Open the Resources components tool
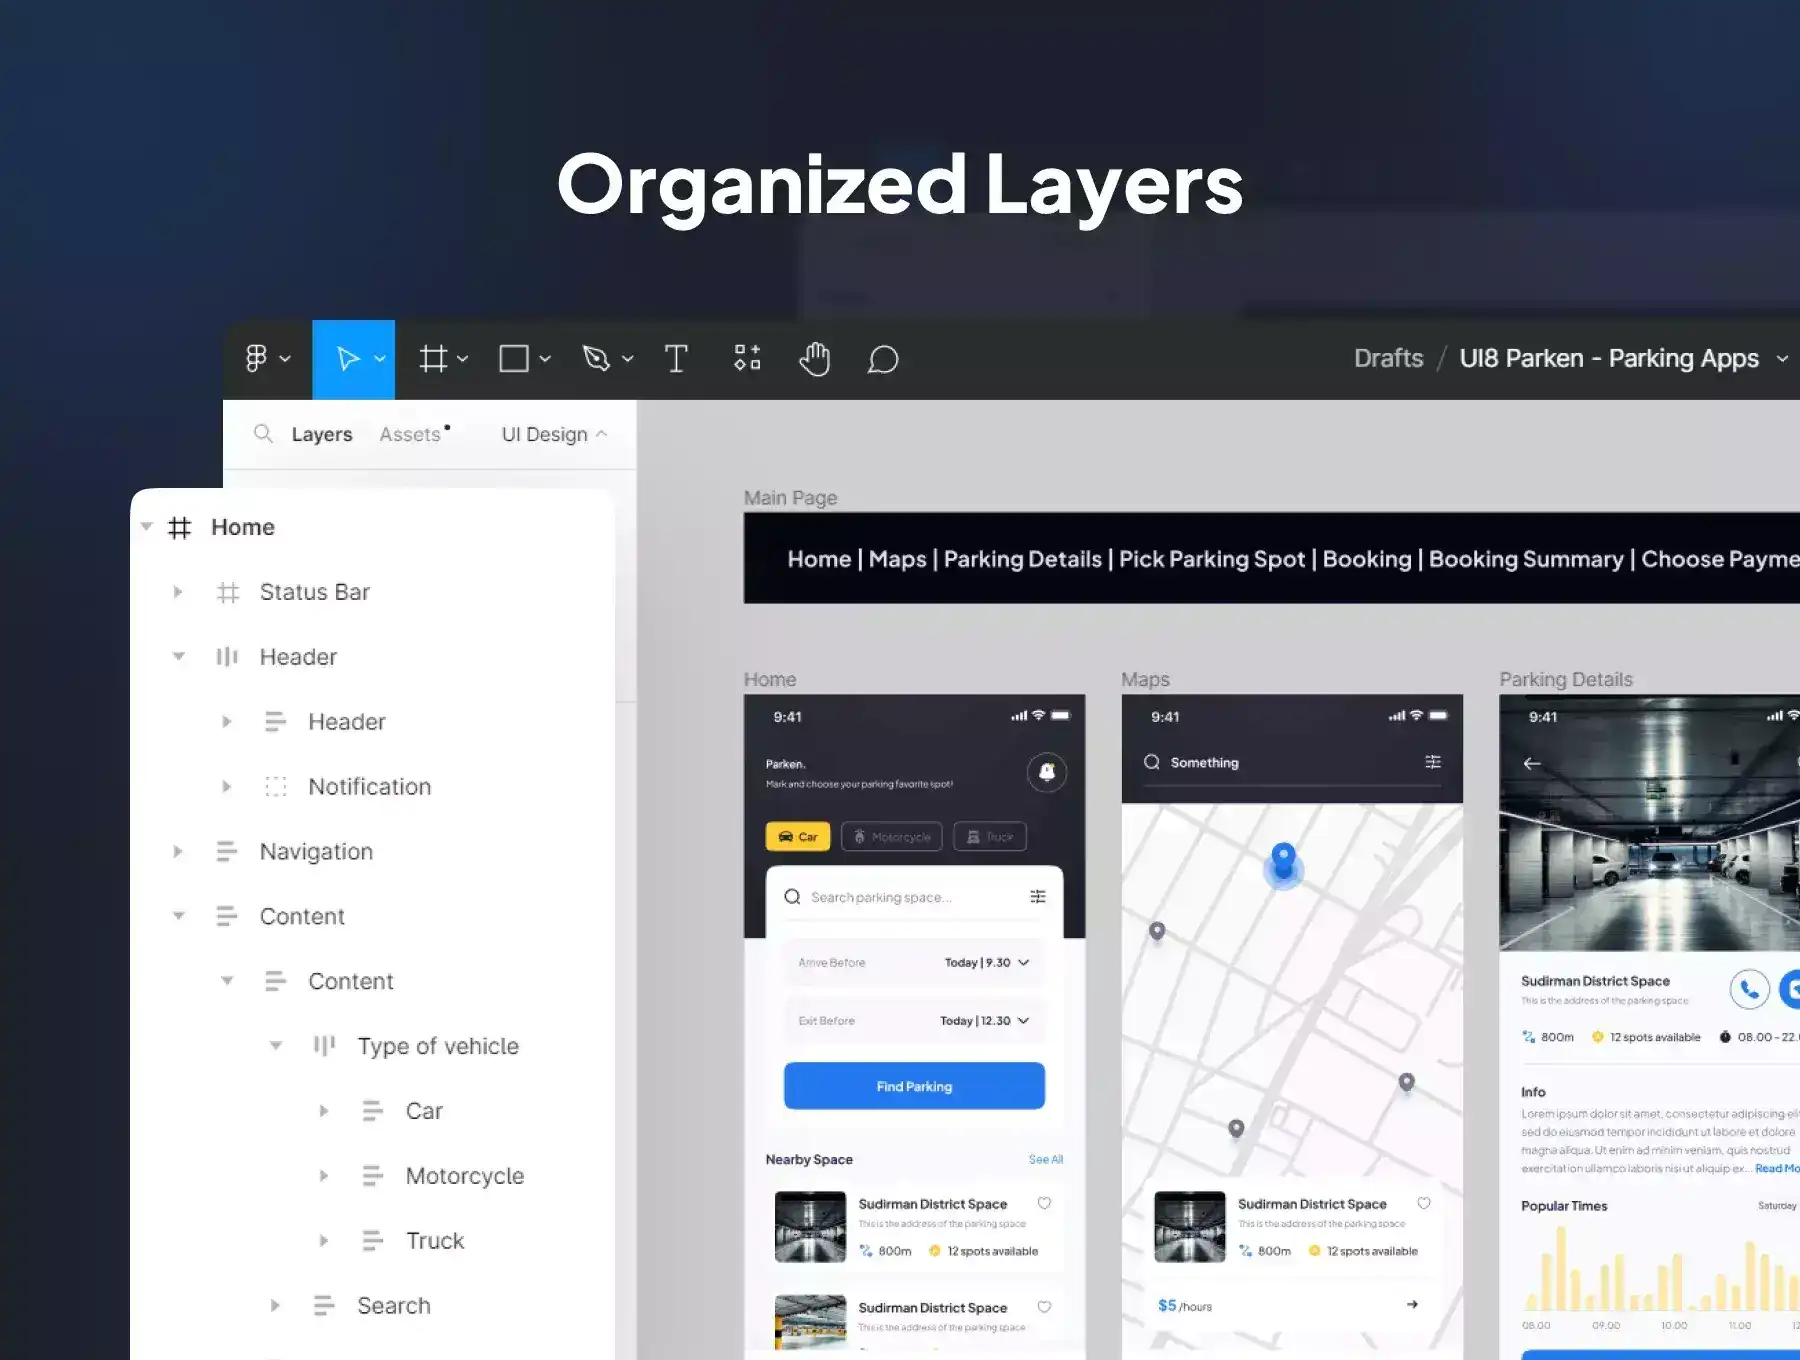1800x1360 pixels. pyautogui.click(x=747, y=358)
